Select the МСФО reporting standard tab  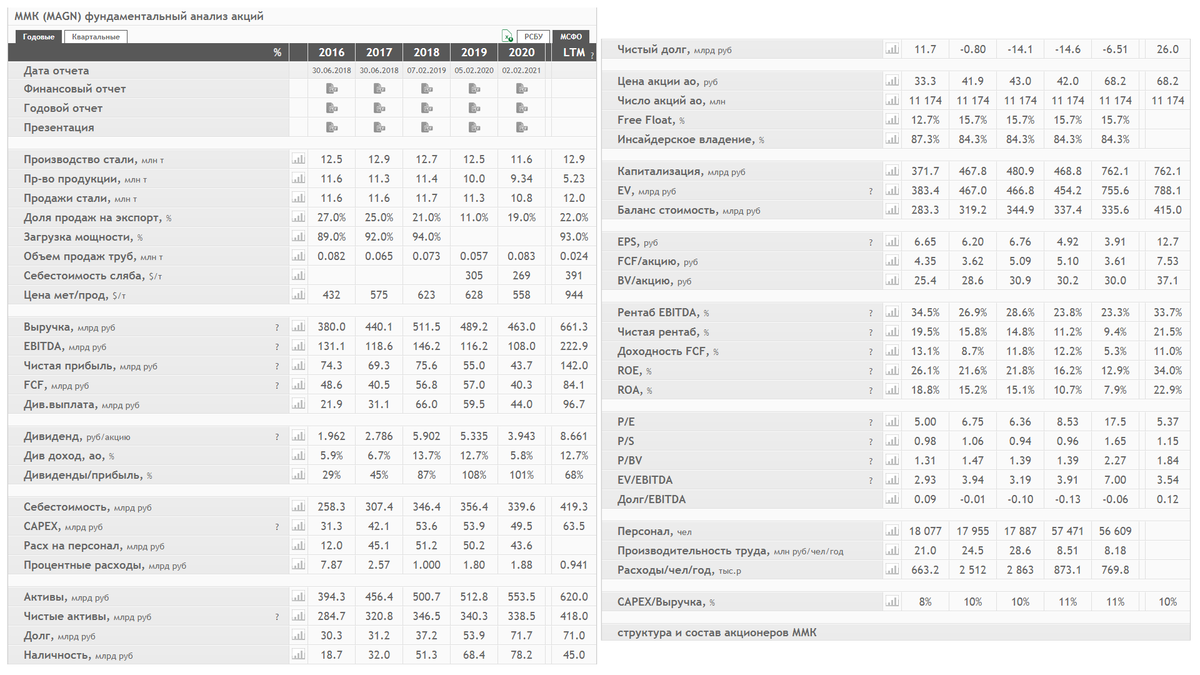pos(572,35)
